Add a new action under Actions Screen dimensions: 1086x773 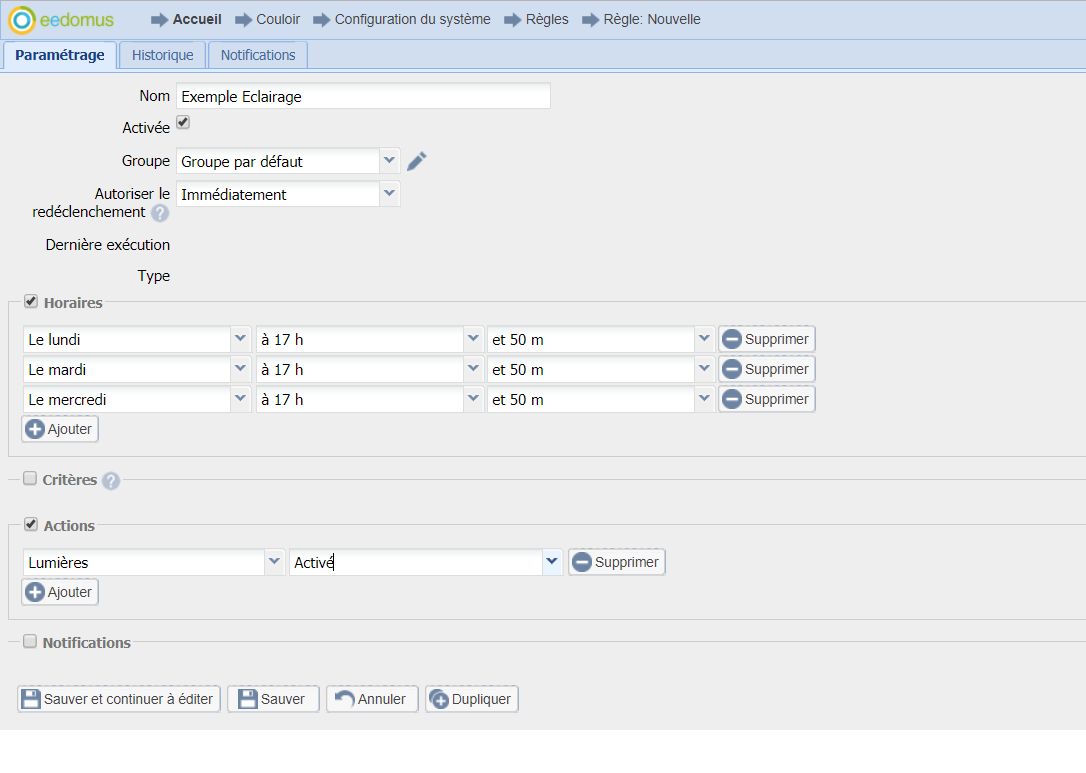click(x=60, y=592)
